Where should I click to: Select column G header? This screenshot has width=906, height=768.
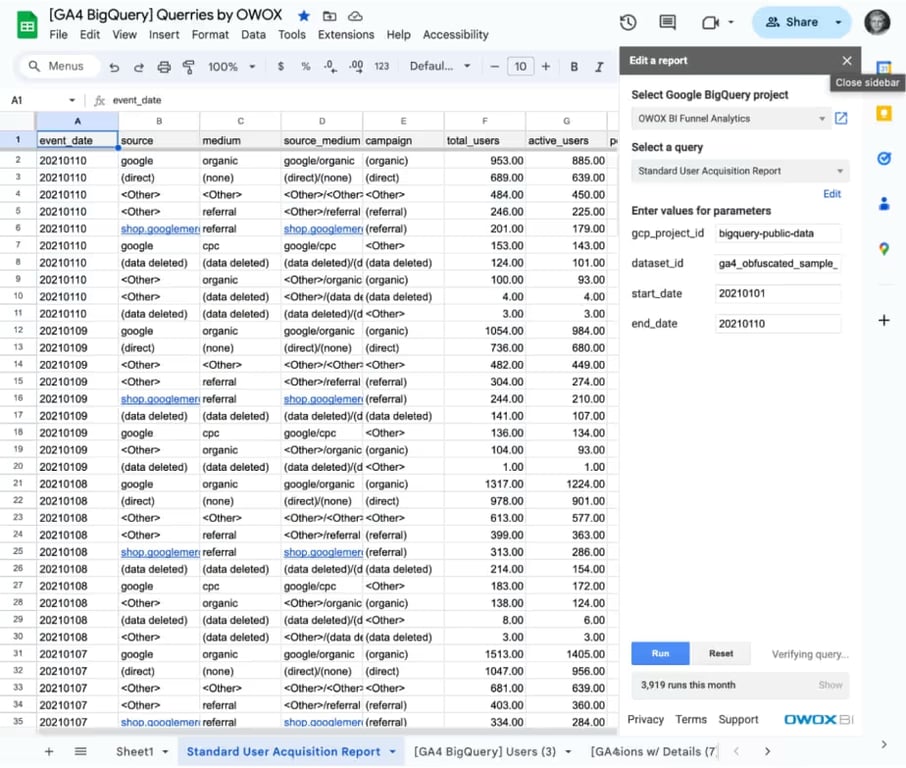(566, 121)
